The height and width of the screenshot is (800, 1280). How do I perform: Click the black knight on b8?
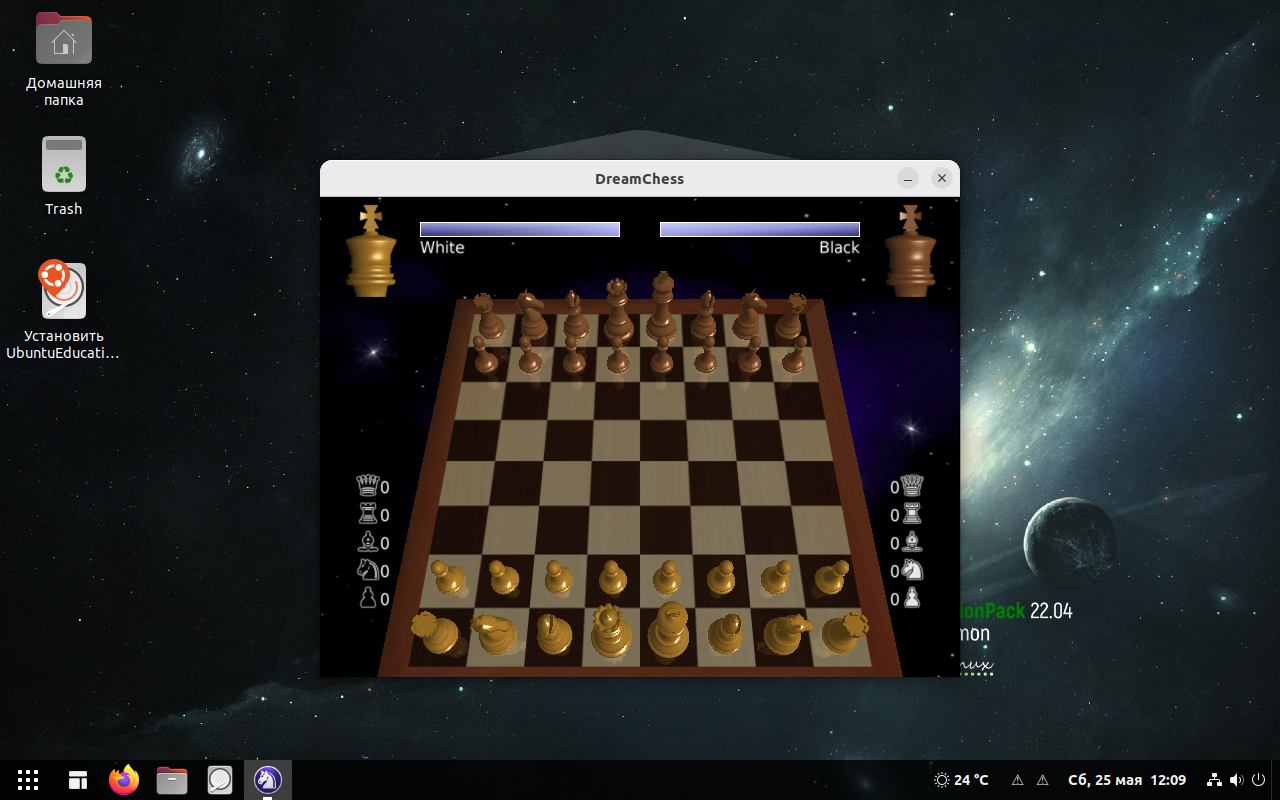[x=531, y=315]
